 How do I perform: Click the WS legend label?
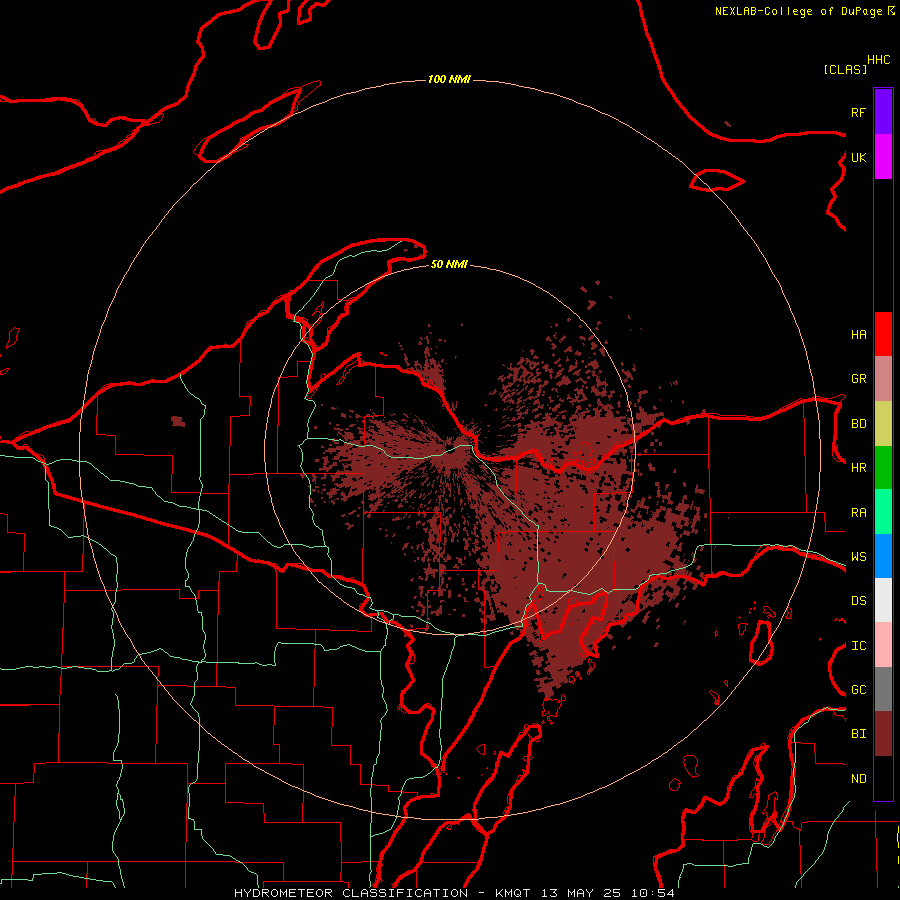pos(859,557)
